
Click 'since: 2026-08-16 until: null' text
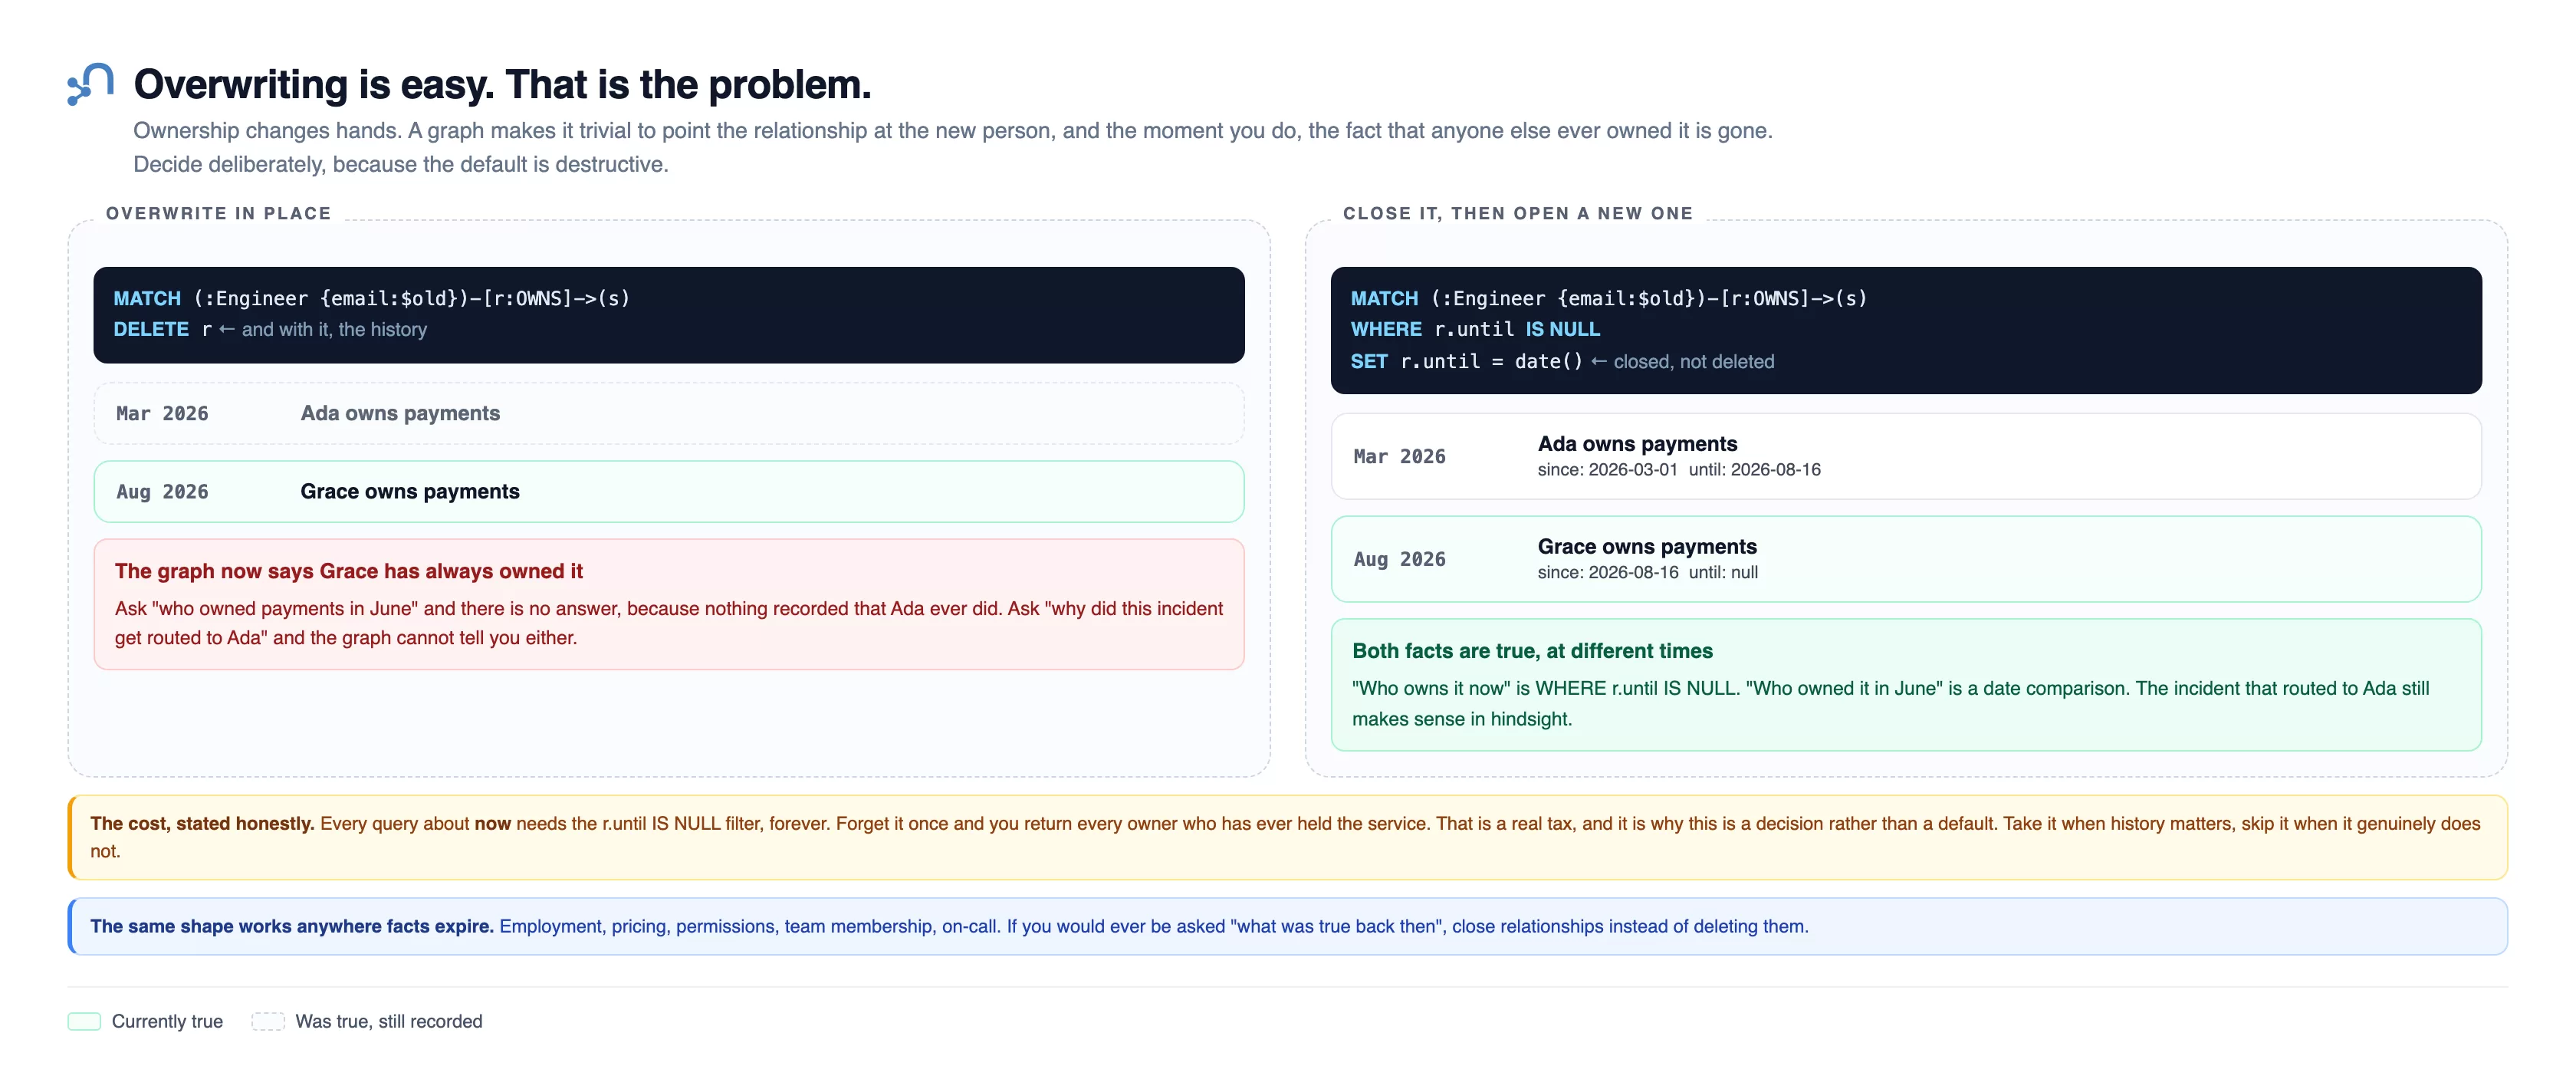(1648, 572)
